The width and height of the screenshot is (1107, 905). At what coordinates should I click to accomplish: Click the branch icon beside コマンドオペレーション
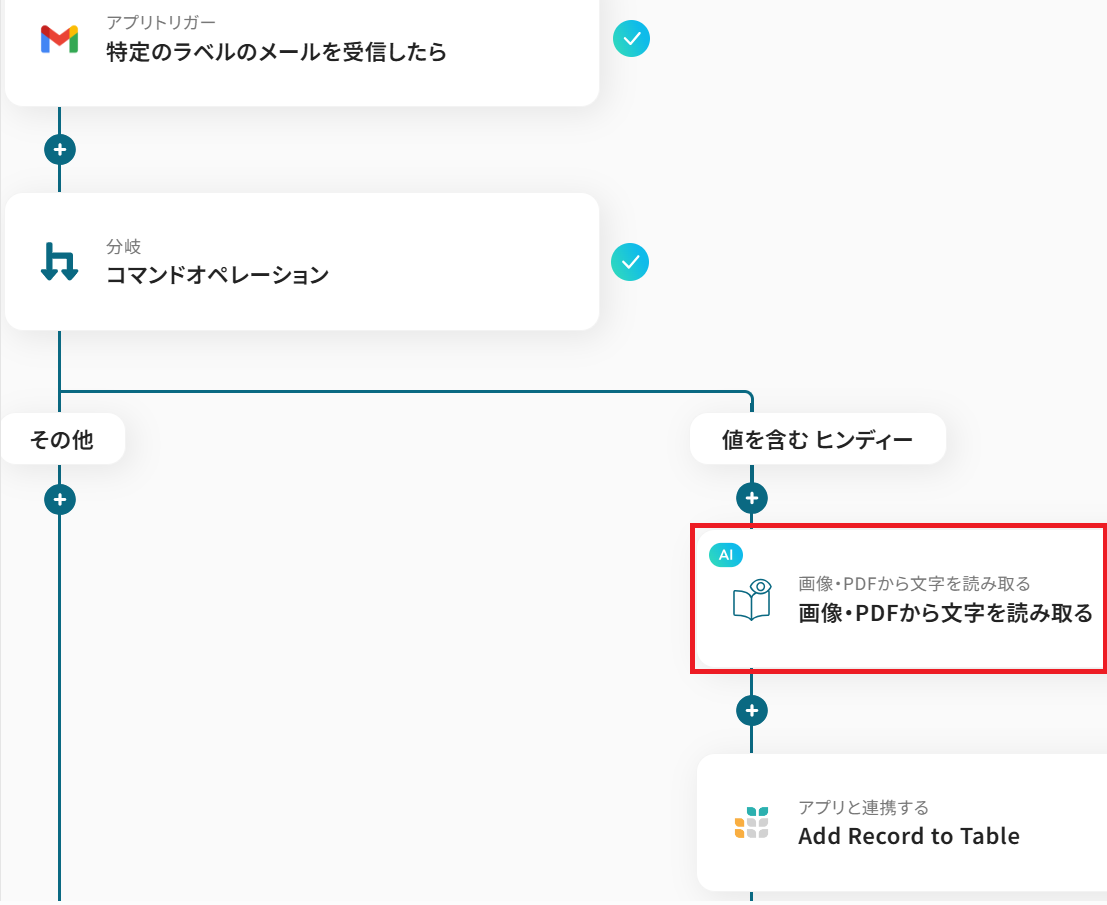click(59, 261)
